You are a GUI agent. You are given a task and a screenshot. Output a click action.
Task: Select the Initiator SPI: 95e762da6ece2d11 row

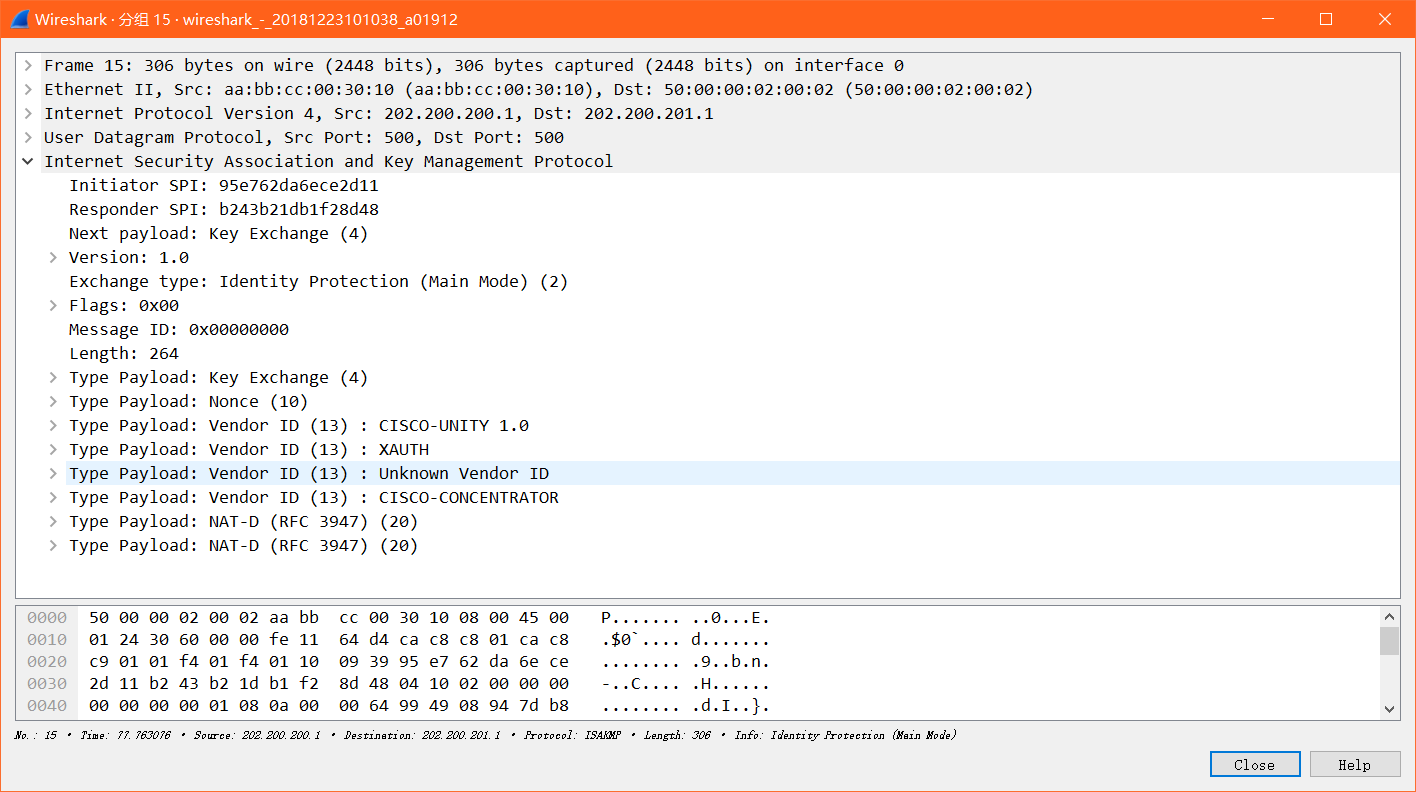pyautogui.click(x=224, y=186)
